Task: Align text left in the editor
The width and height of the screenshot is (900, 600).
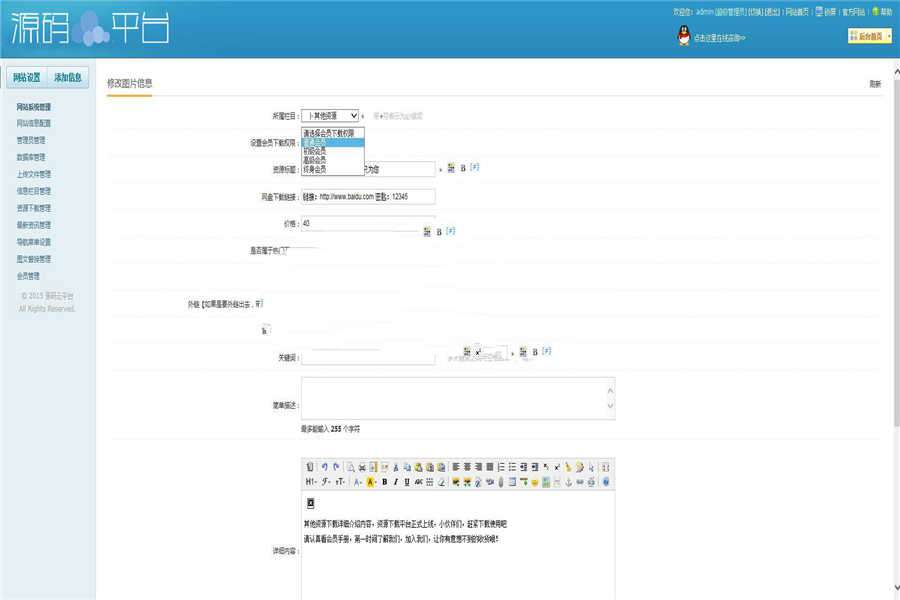Action: click(456, 467)
